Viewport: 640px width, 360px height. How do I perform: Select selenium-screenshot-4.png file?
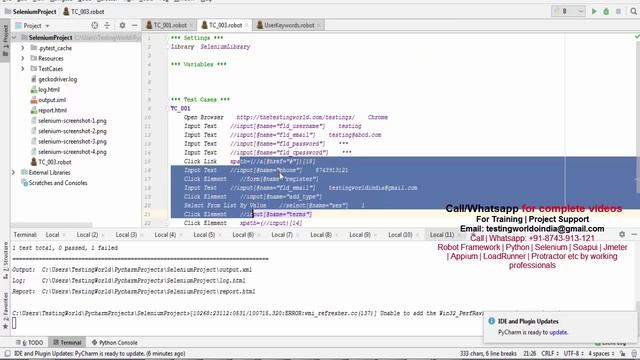tap(72, 152)
